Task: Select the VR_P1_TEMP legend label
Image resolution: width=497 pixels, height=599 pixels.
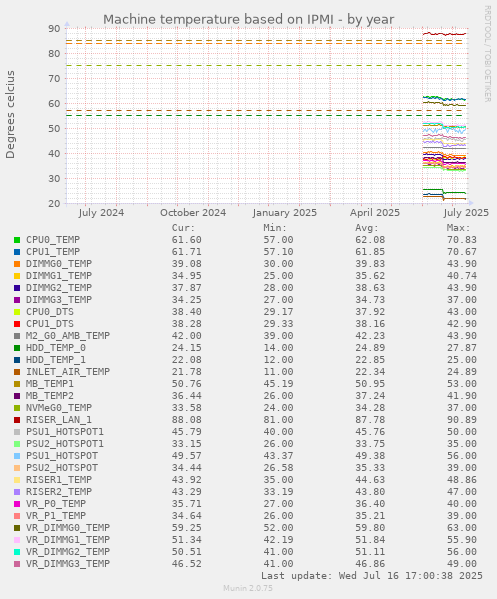Action: tap(56, 516)
